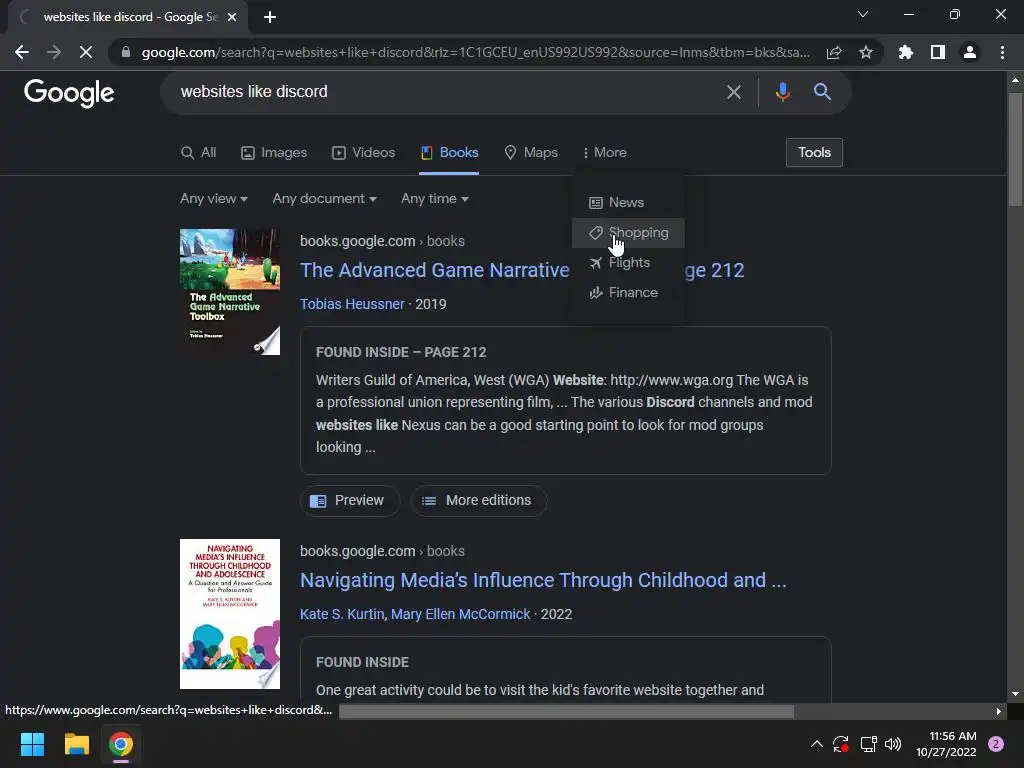
Task: Click the Chrome taskbar icon
Action: click(121, 744)
